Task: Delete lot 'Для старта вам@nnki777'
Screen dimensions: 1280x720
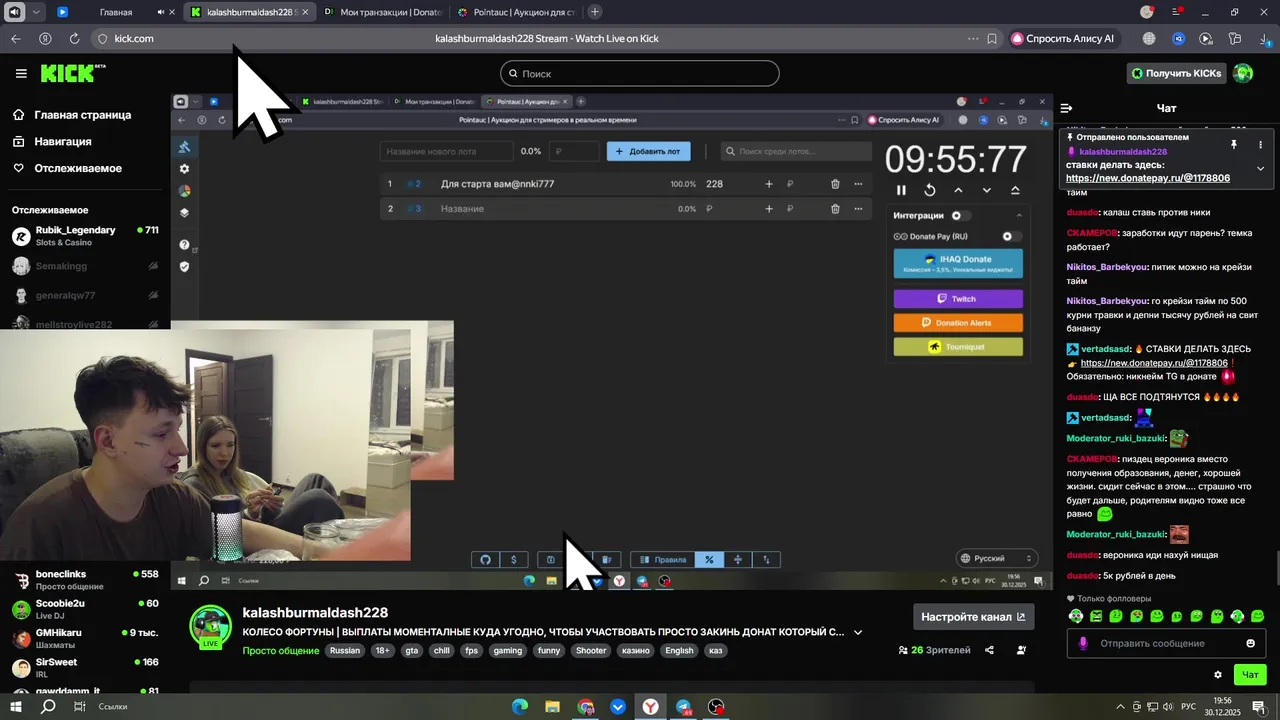Action: pyautogui.click(x=835, y=184)
